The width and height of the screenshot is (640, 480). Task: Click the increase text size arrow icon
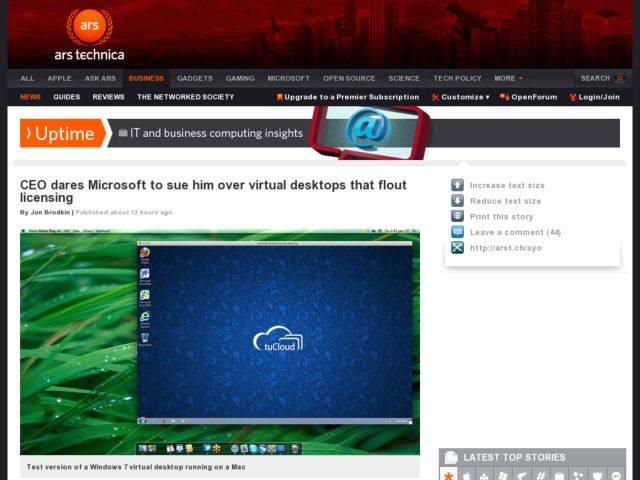tap(457, 185)
